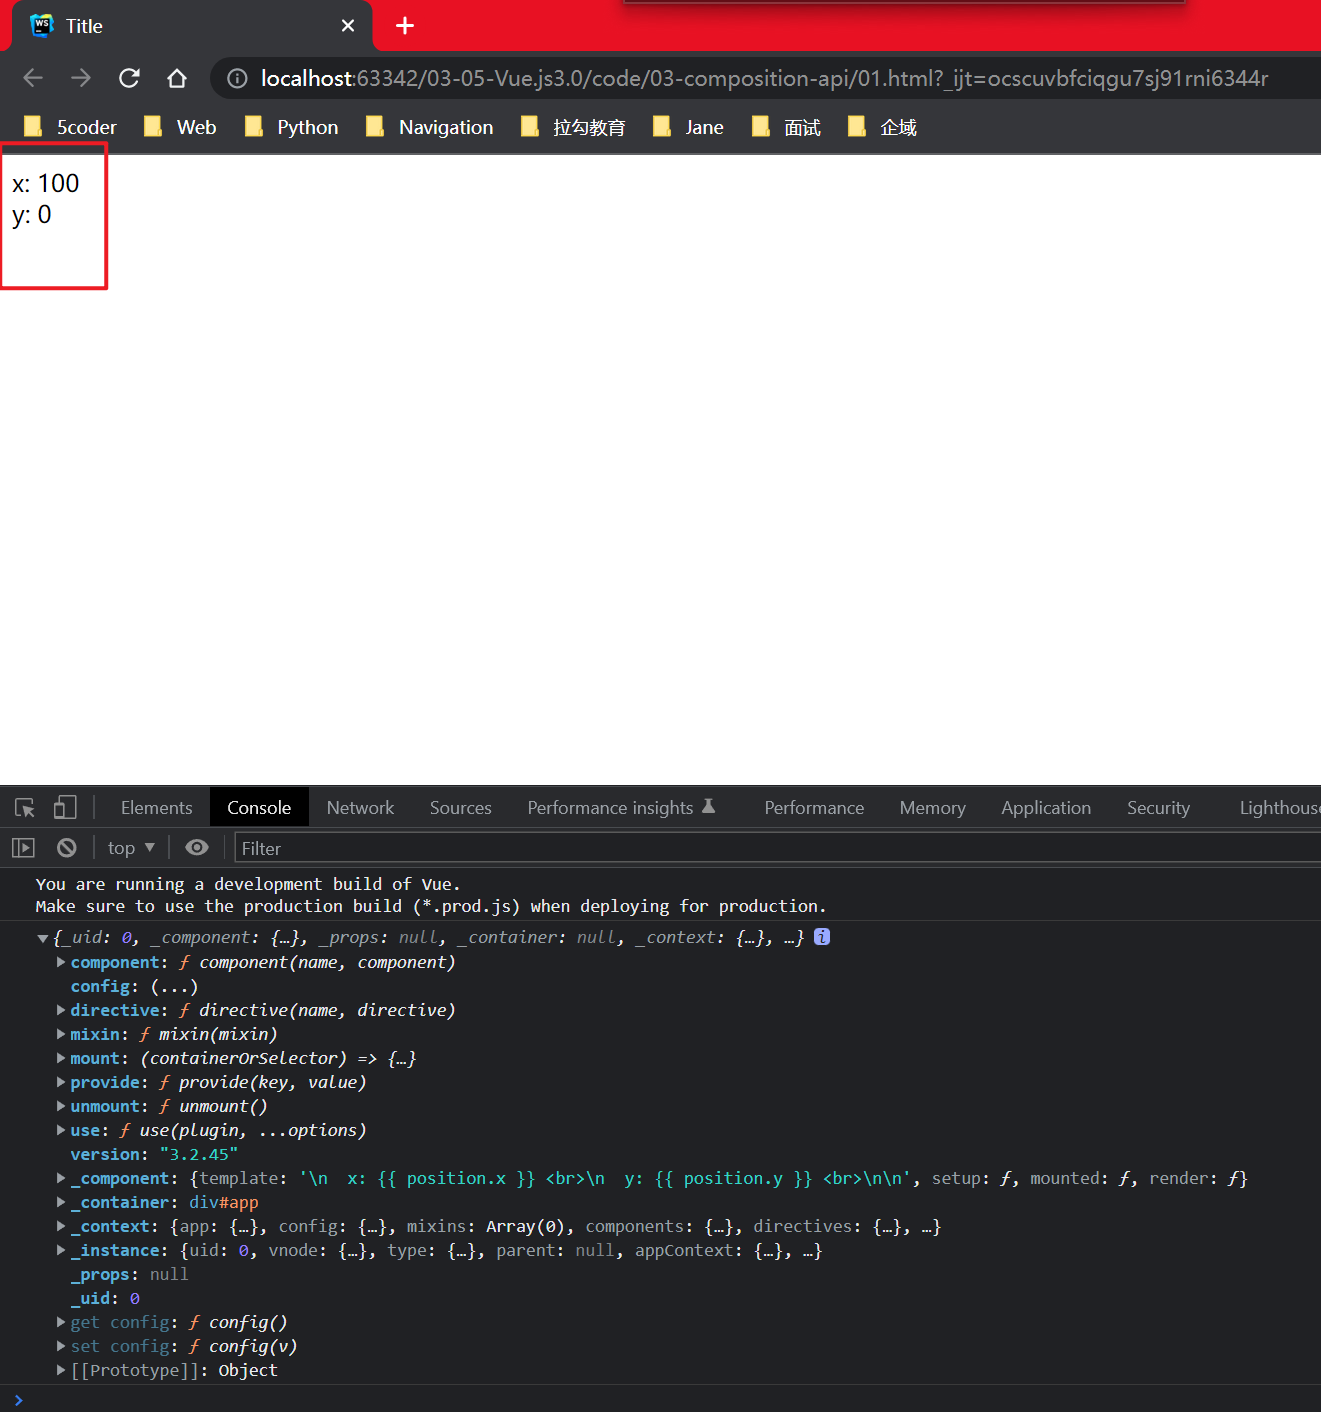Expand the use function property
The image size is (1321, 1412).
pyautogui.click(x=61, y=1130)
